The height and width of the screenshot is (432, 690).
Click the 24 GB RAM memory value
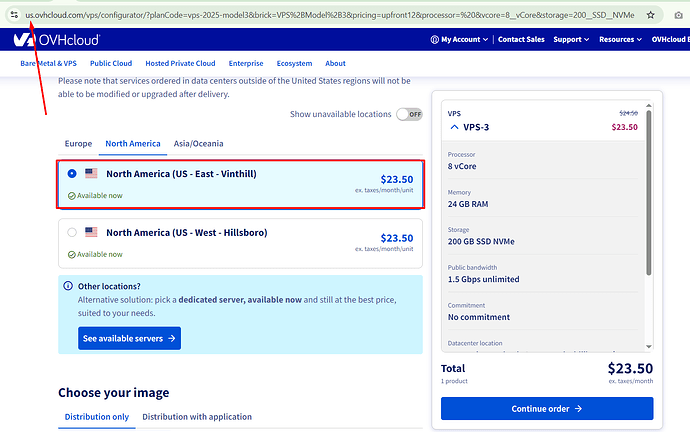click(x=468, y=204)
